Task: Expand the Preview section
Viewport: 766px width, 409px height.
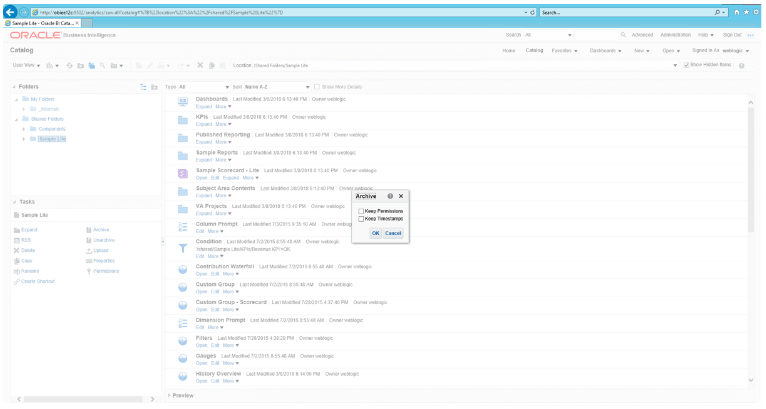Action: [169, 395]
